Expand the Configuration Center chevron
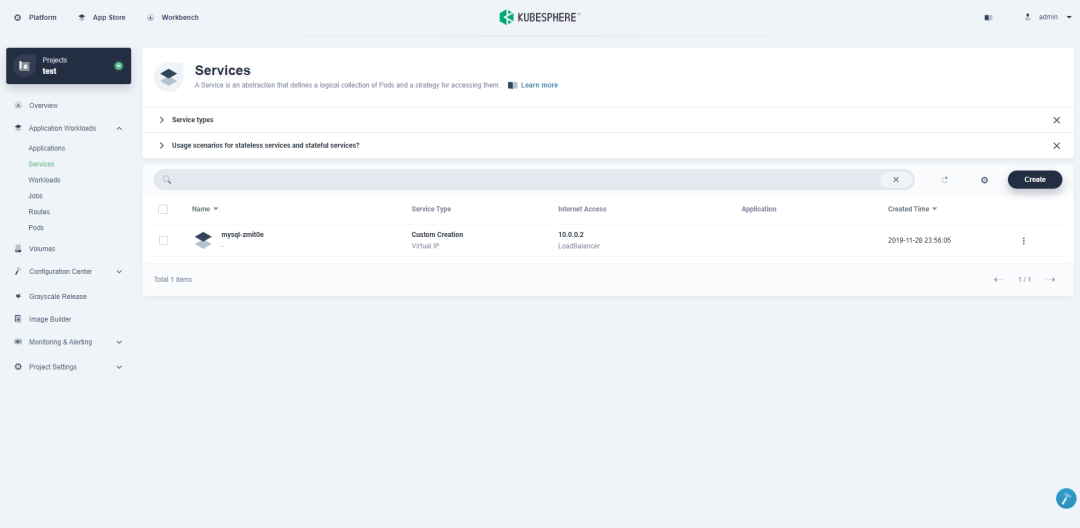The width and height of the screenshot is (1080, 528). [119, 272]
